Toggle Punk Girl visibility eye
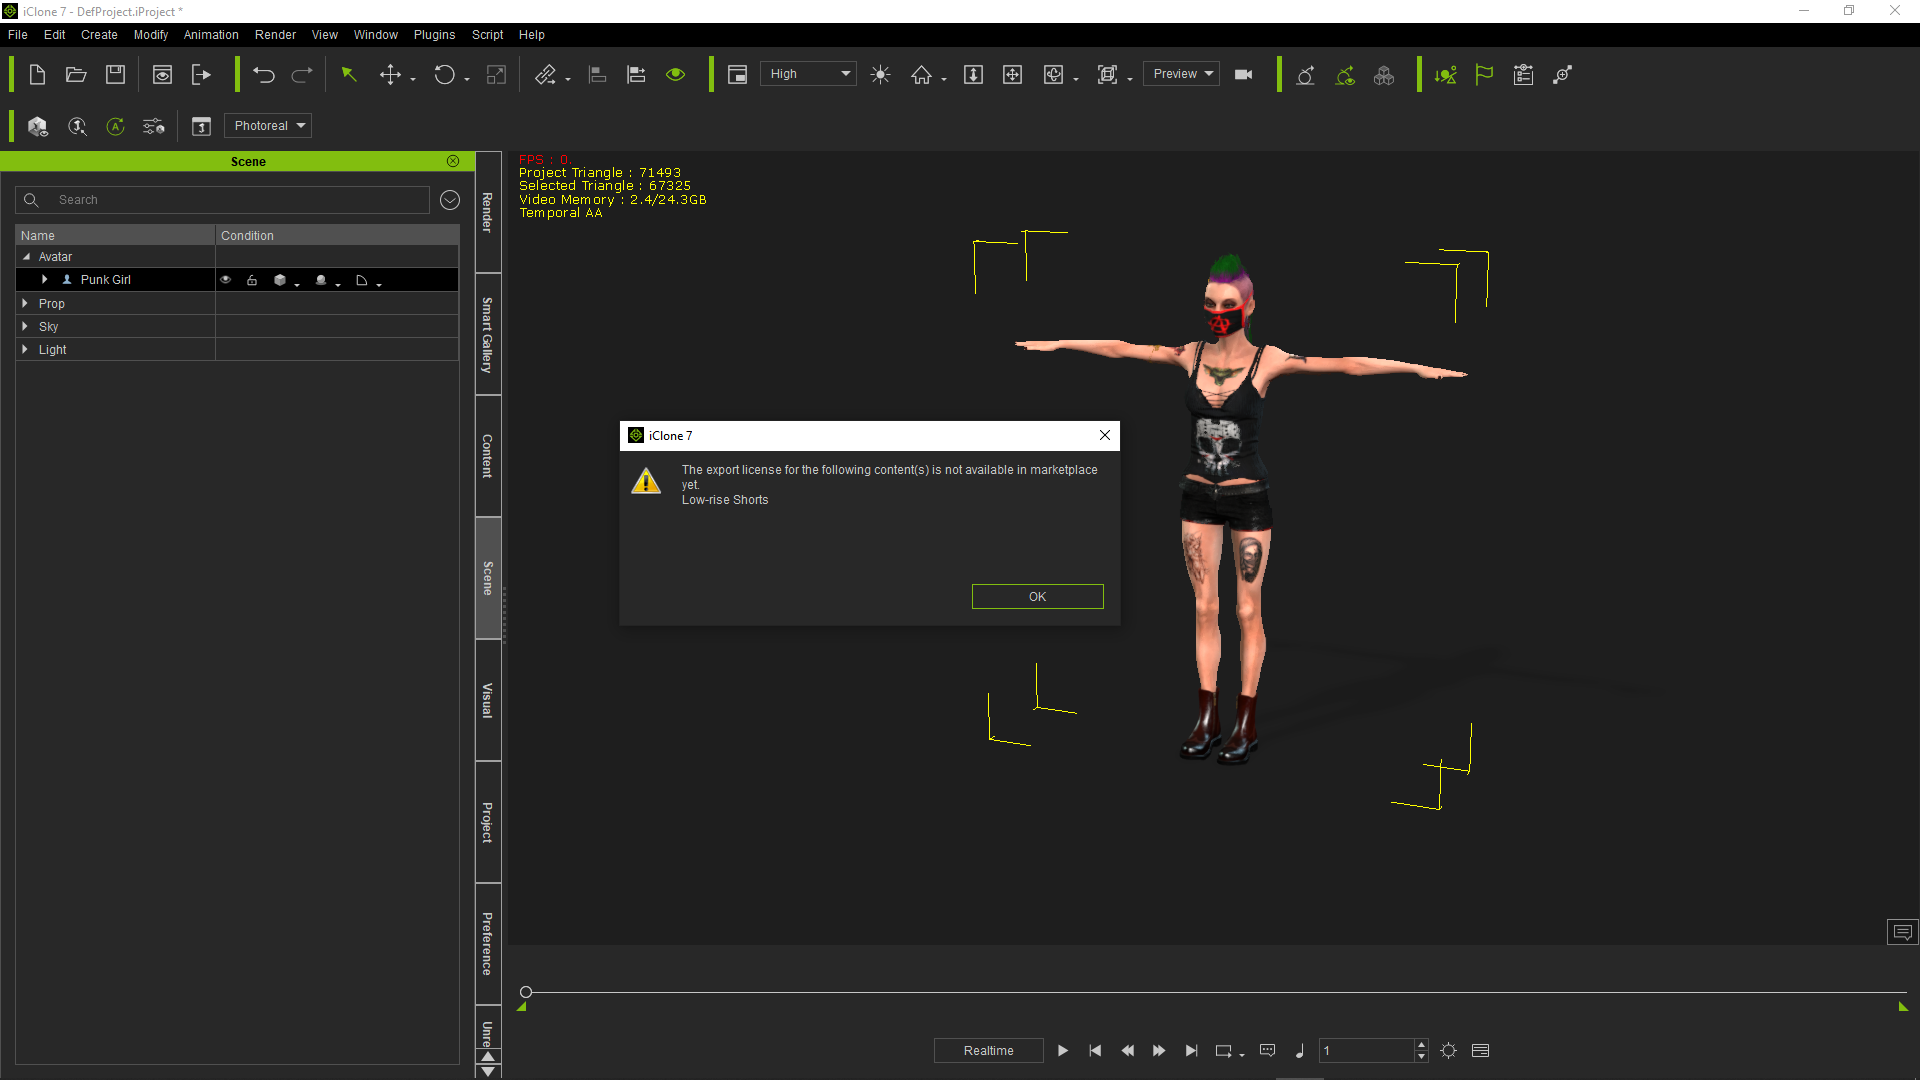This screenshot has width=1920, height=1080. tap(226, 280)
